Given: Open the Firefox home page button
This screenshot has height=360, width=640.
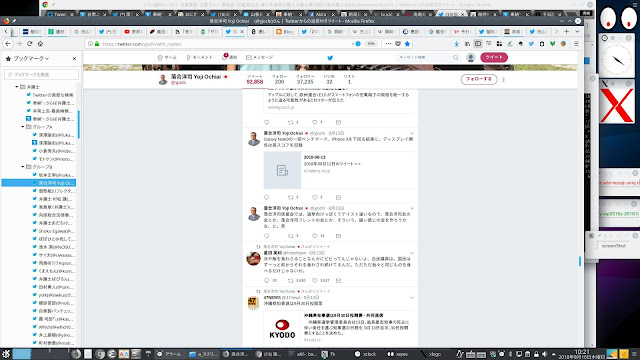Looking at the screenshot, I should coord(40,44).
